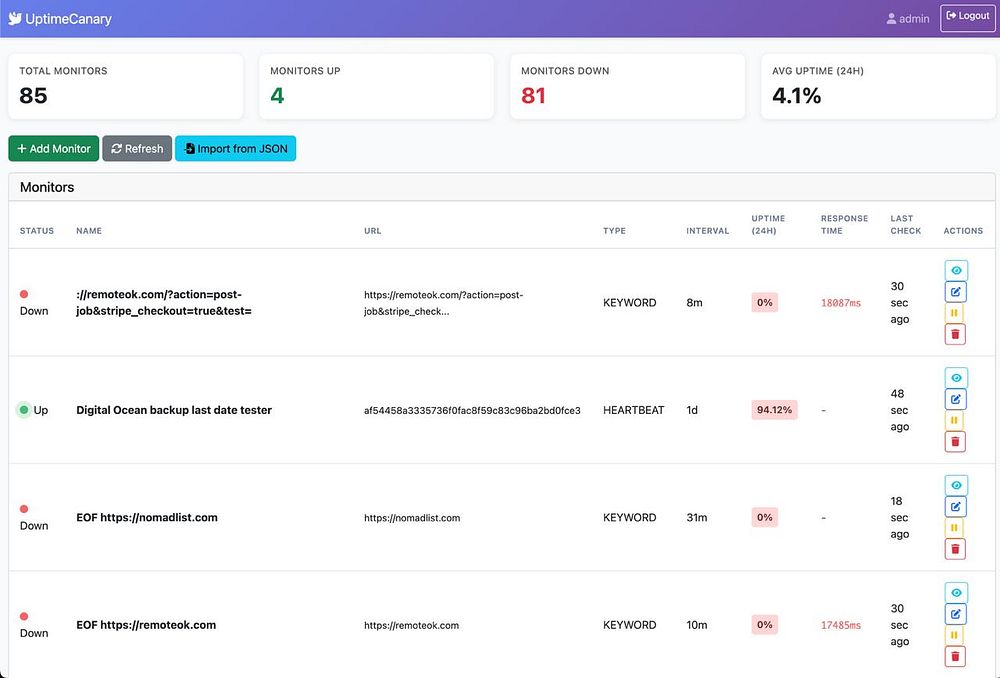Image resolution: width=1000 pixels, height=678 pixels.
Task: Click the https://remoteok.com URL cell
Action: pos(411,625)
